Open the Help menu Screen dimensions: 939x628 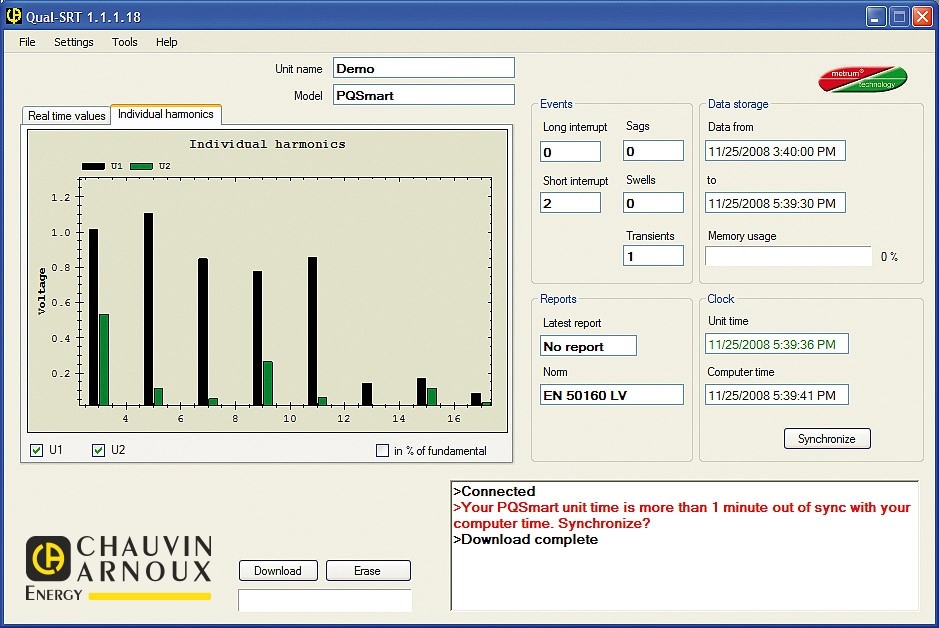pyautogui.click(x=166, y=42)
